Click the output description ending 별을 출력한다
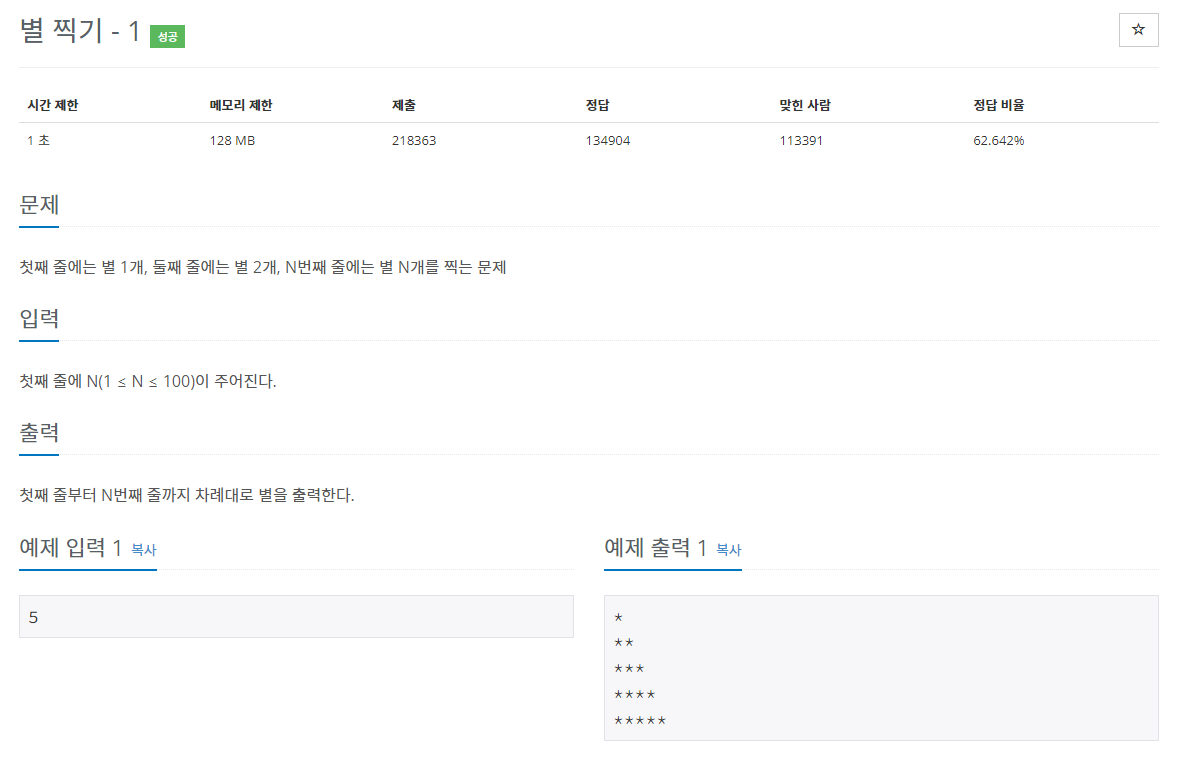This screenshot has width=1184, height=760. 187,496
